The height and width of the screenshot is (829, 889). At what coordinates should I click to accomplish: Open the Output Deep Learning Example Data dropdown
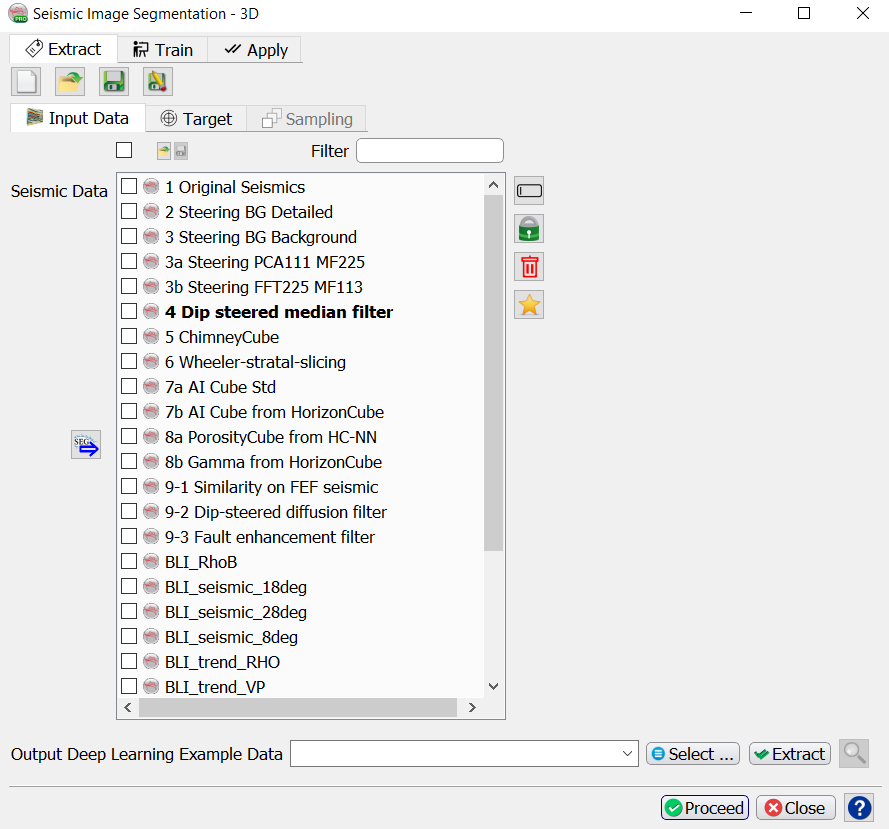tap(628, 754)
